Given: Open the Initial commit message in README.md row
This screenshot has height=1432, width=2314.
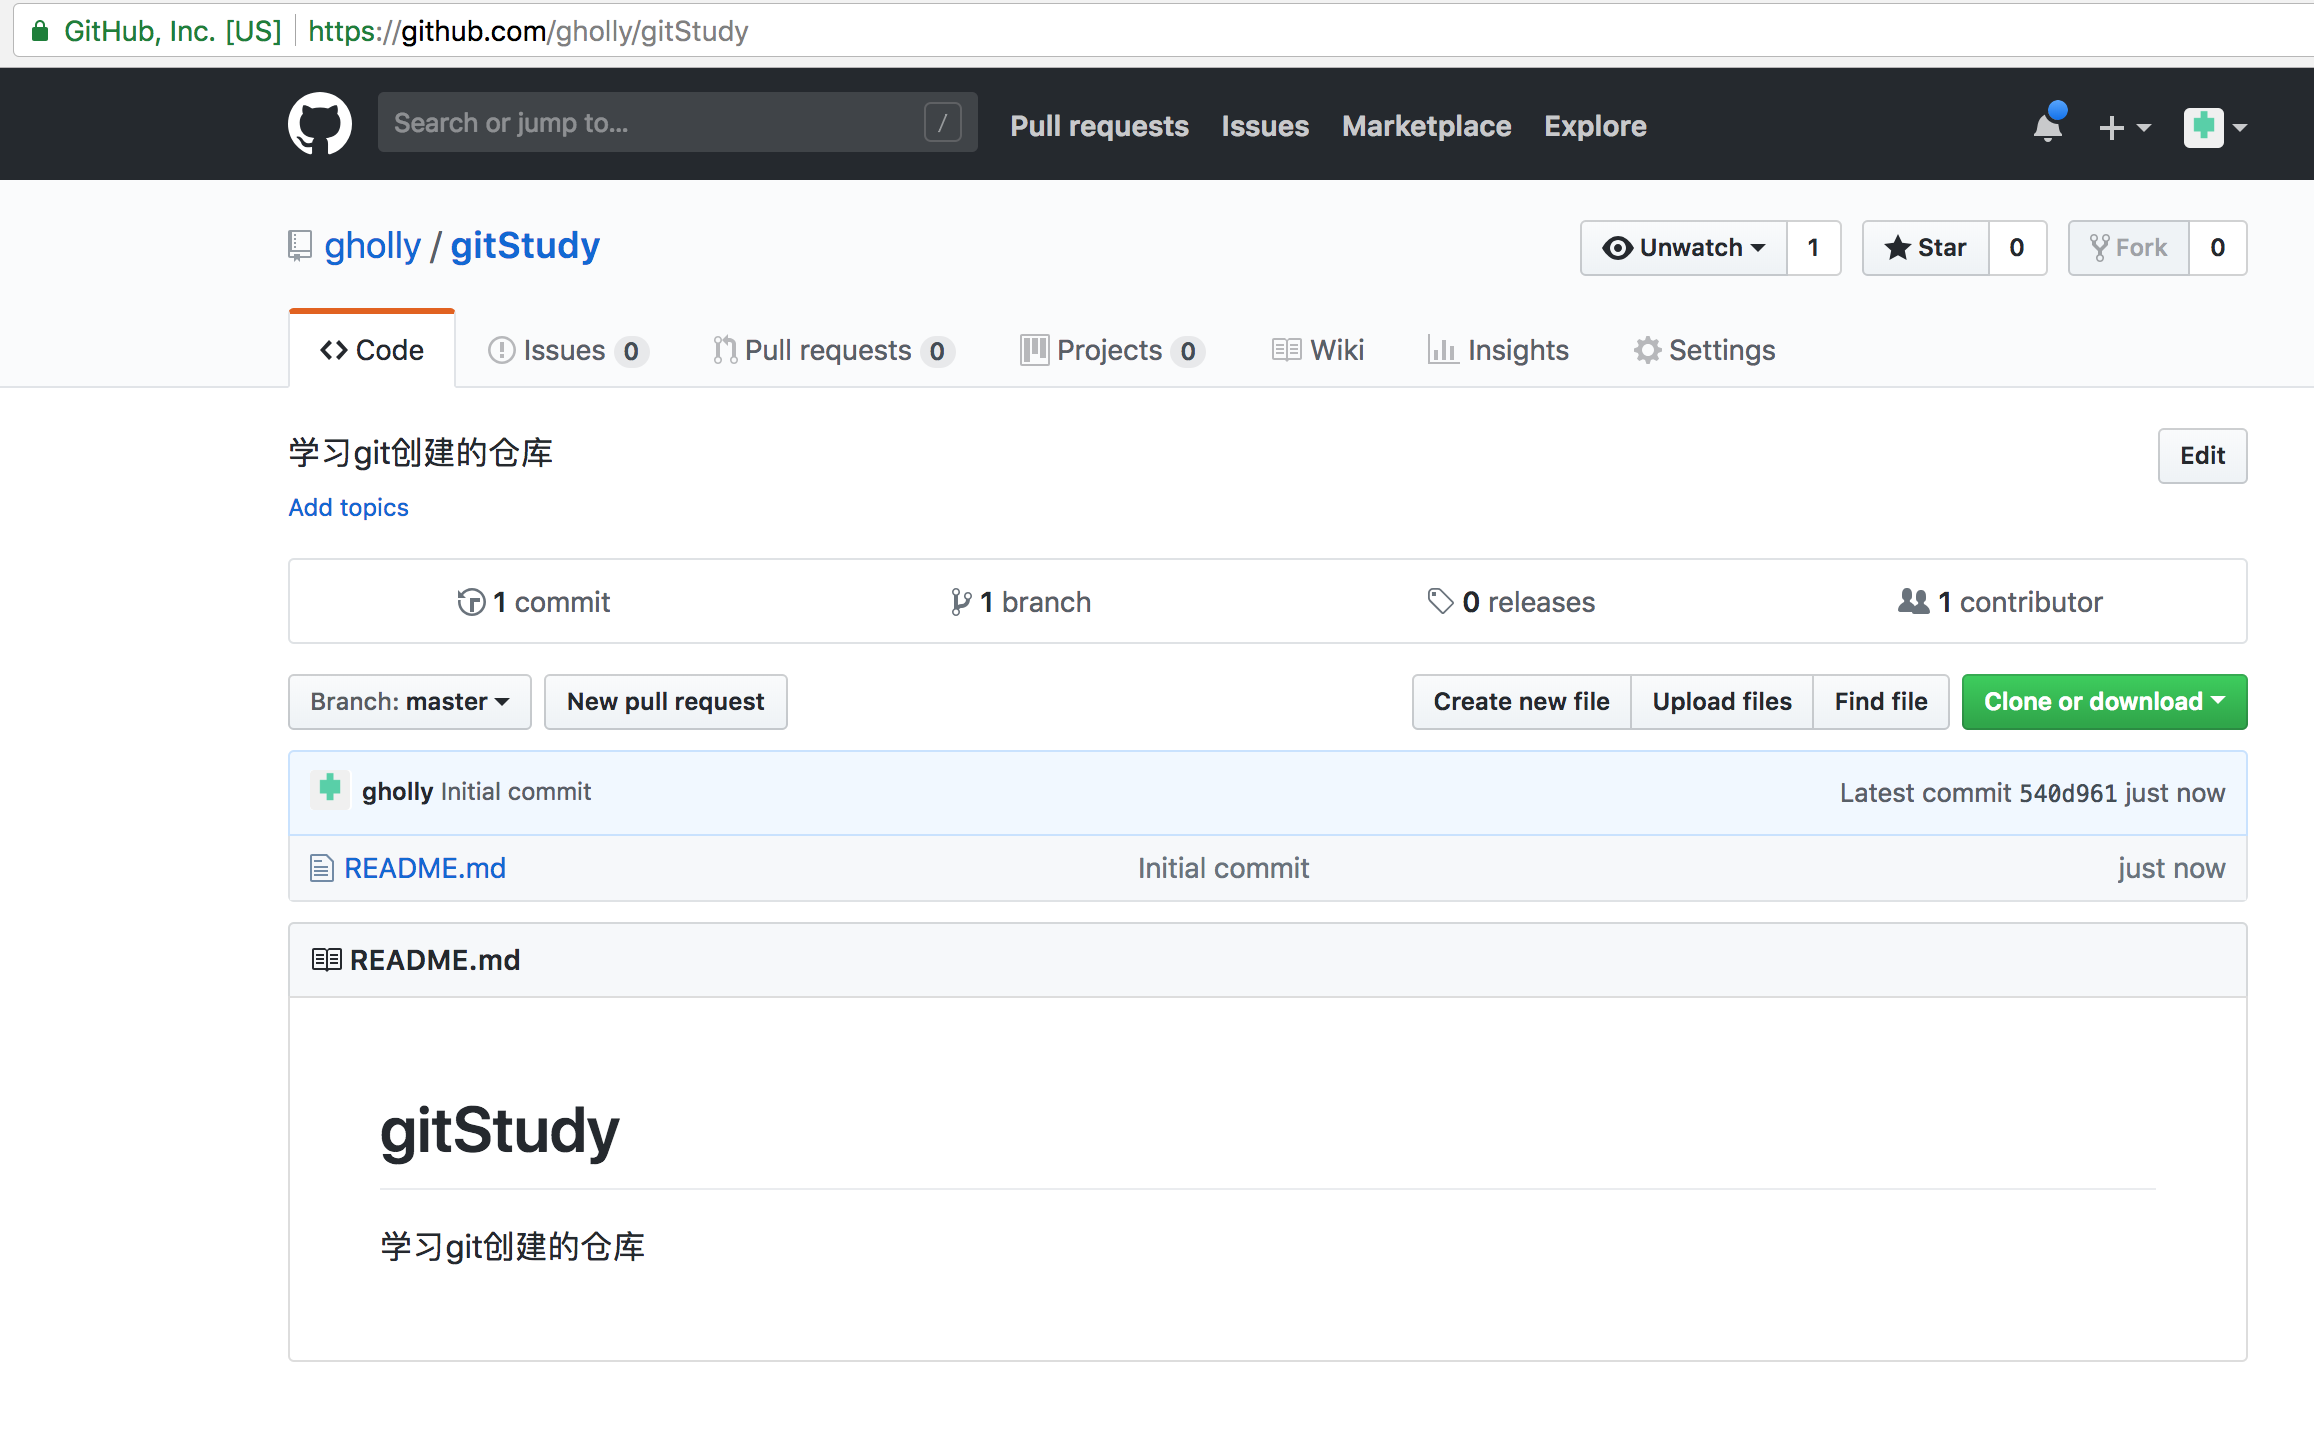Looking at the screenshot, I should tap(1223, 868).
